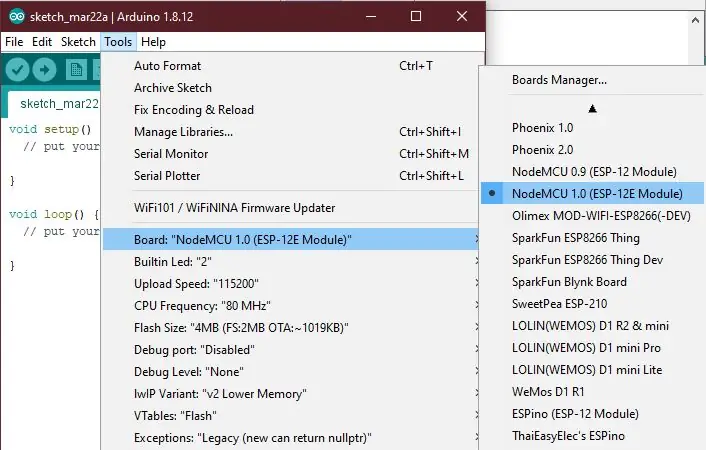
Task: Open the Edit menu
Action: pyautogui.click(x=42, y=42)
